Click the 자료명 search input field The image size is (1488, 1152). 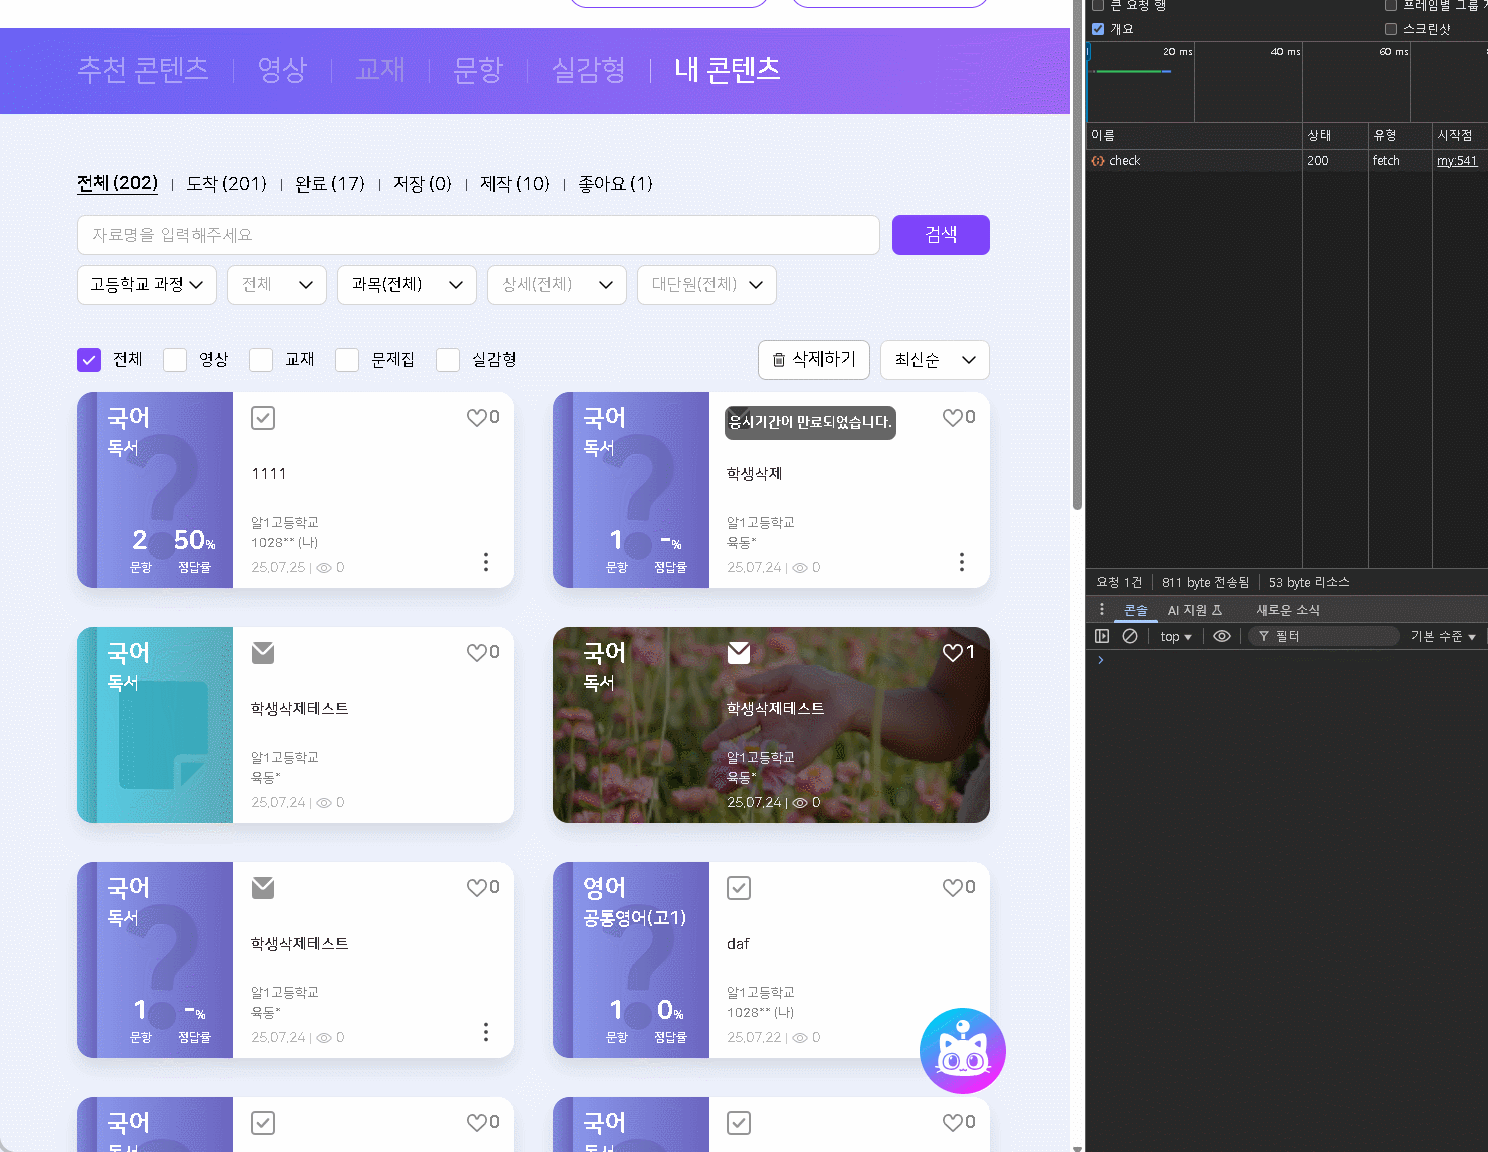click(x=478, y=235)
